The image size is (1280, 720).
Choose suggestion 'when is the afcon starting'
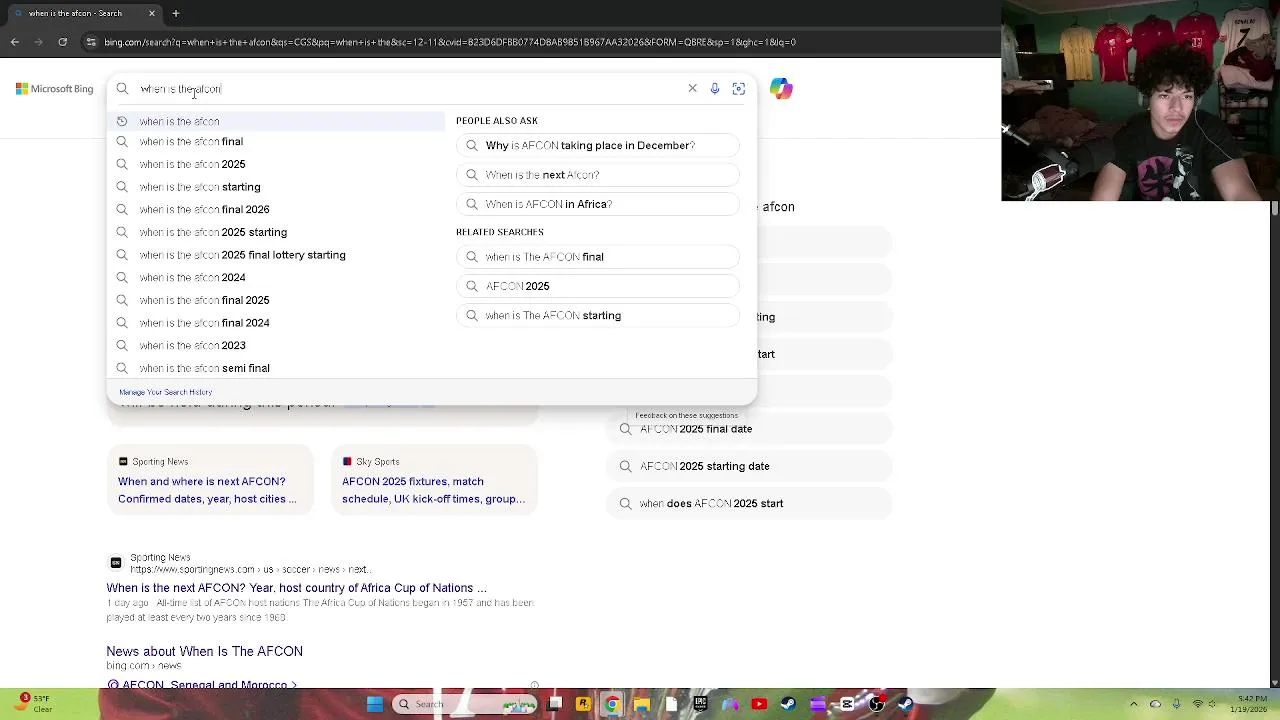pos(276,187)
